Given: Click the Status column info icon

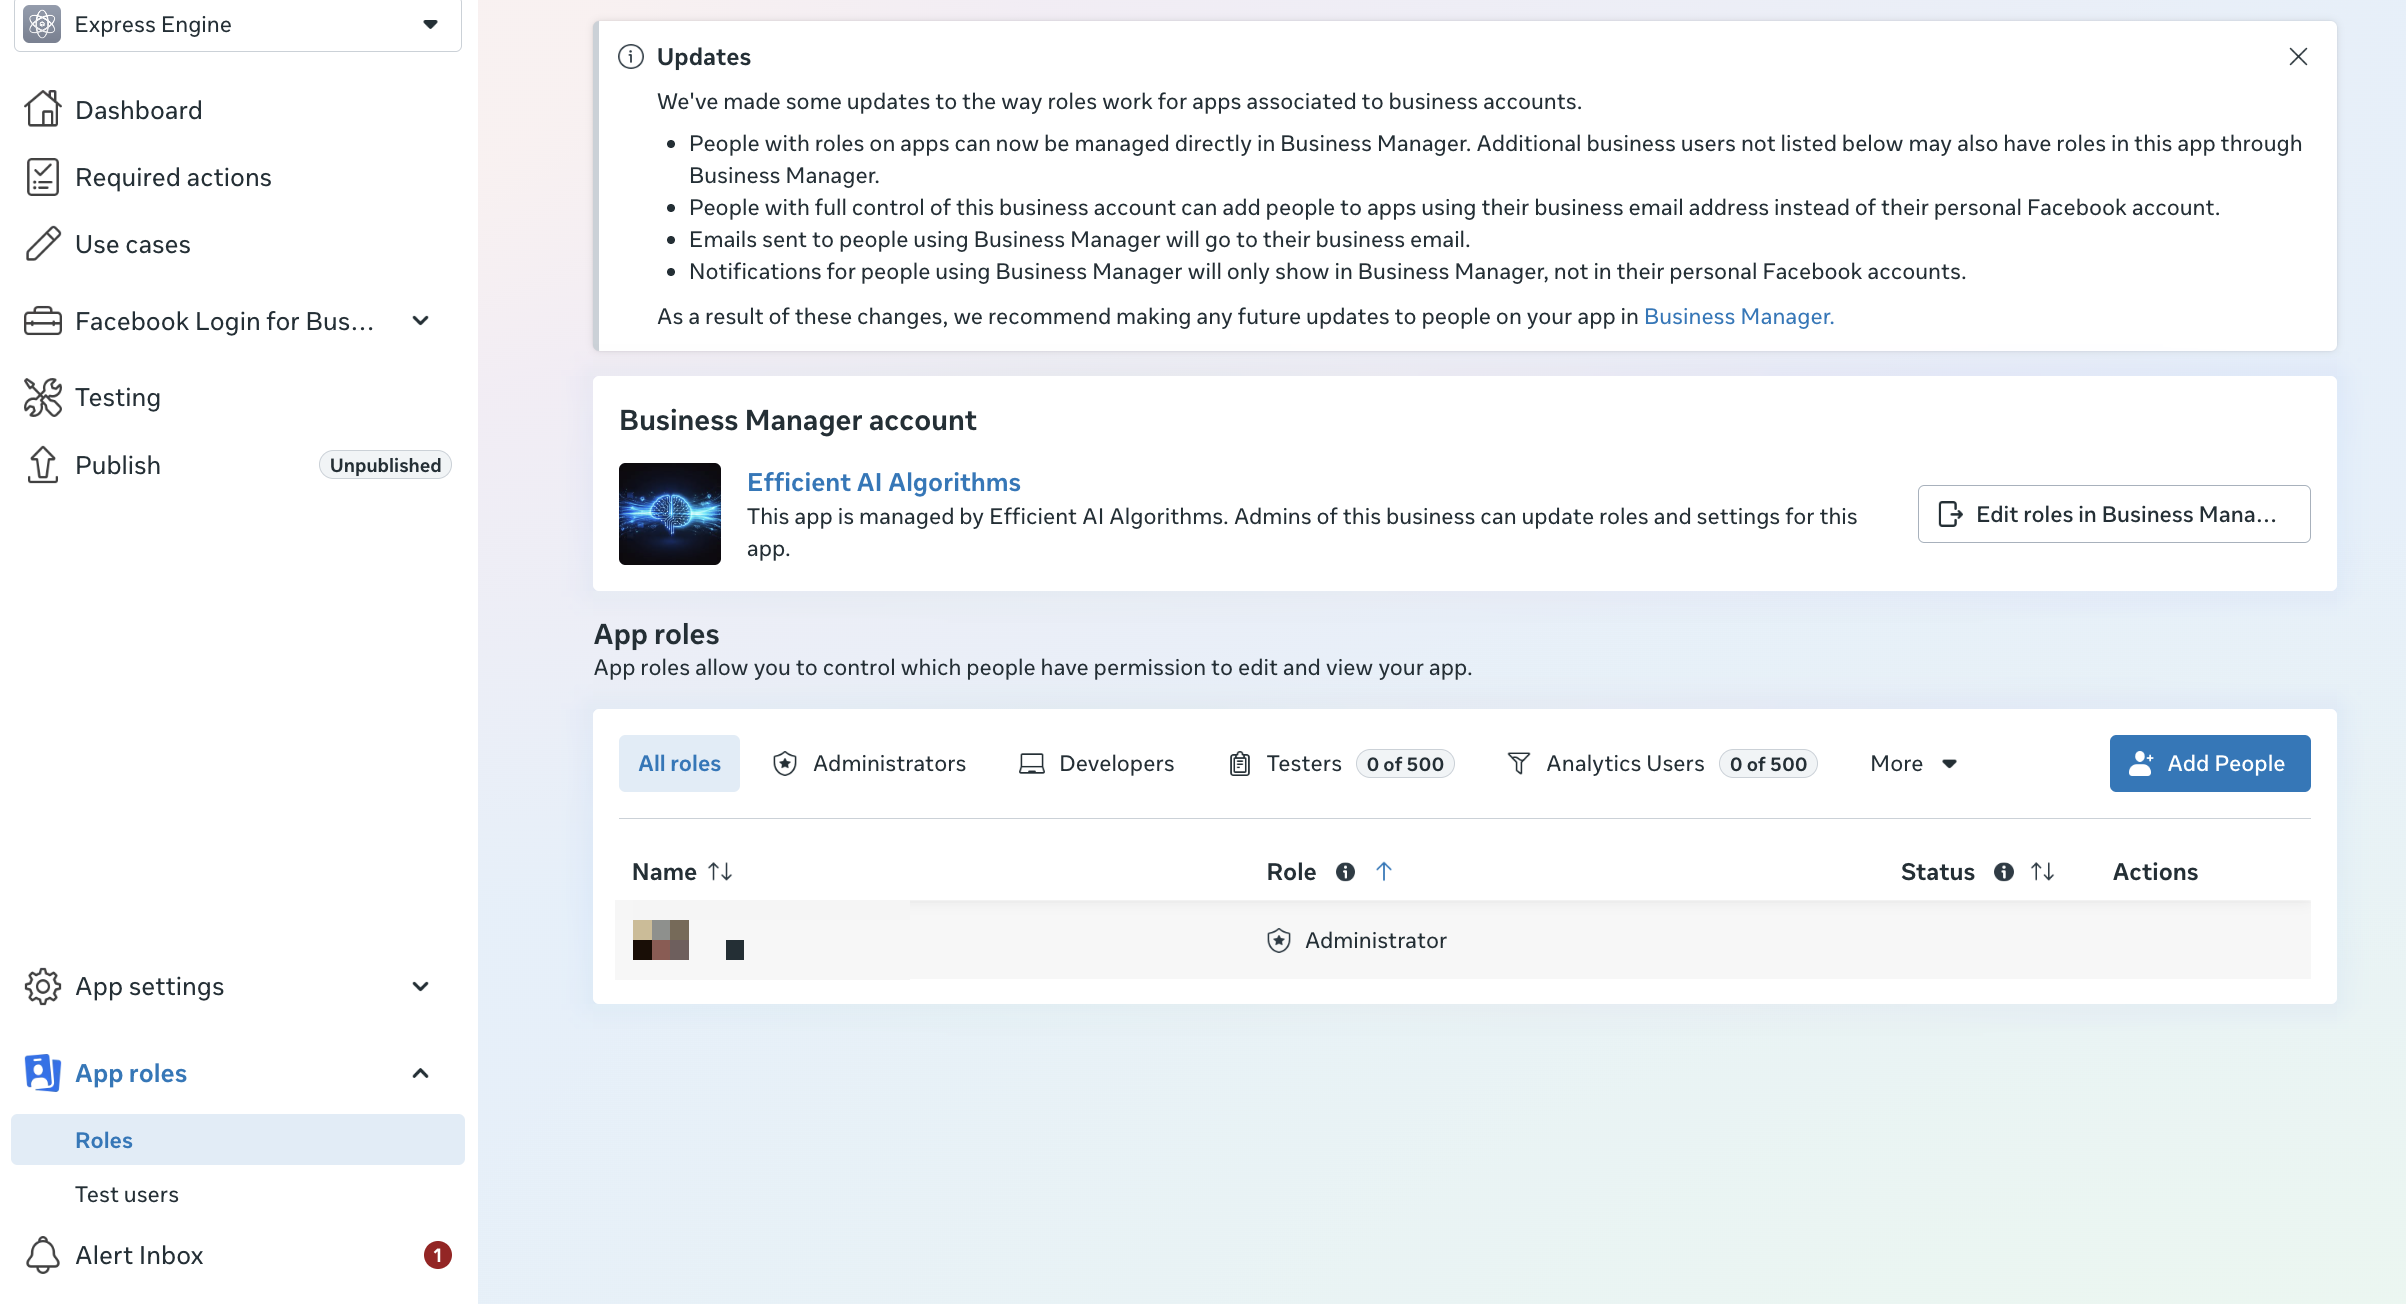Looking at the screenshot, I should click(2003, 871).
